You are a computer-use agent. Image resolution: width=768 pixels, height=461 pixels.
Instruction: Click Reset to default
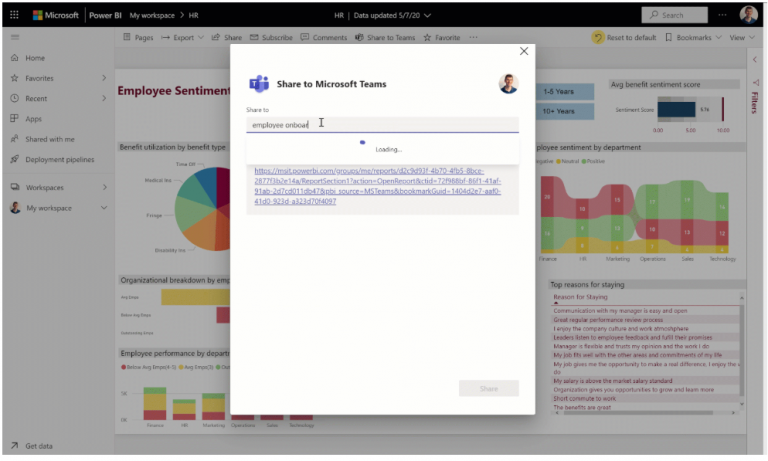click(x=624, y=37)
